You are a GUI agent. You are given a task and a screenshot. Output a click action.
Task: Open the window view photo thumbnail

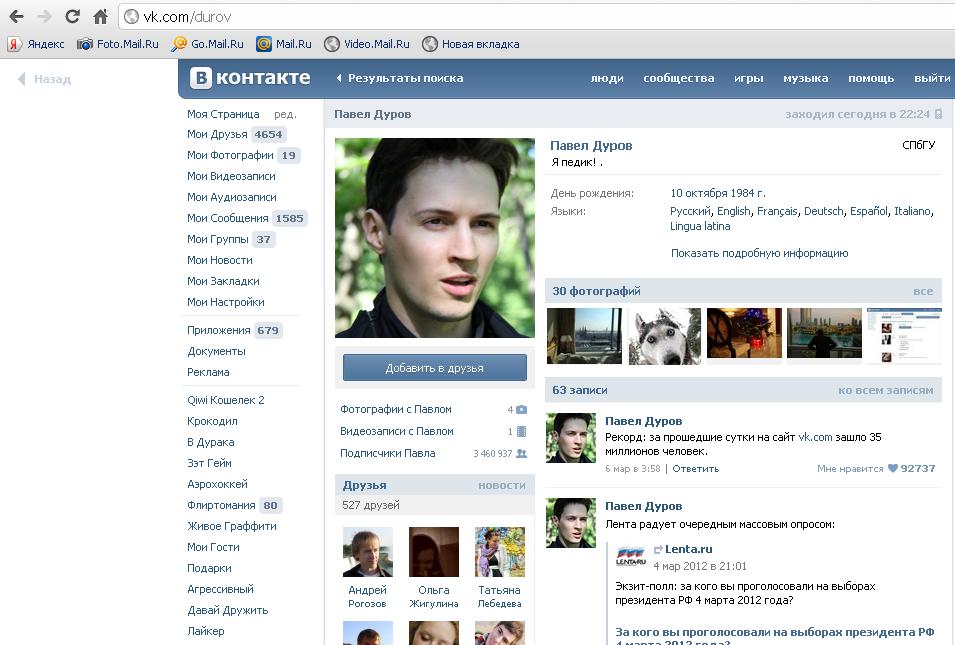coord(584,336)
